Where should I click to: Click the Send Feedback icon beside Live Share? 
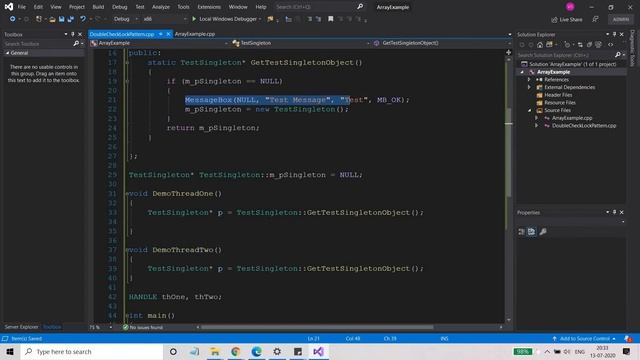[x=596, y=19]
